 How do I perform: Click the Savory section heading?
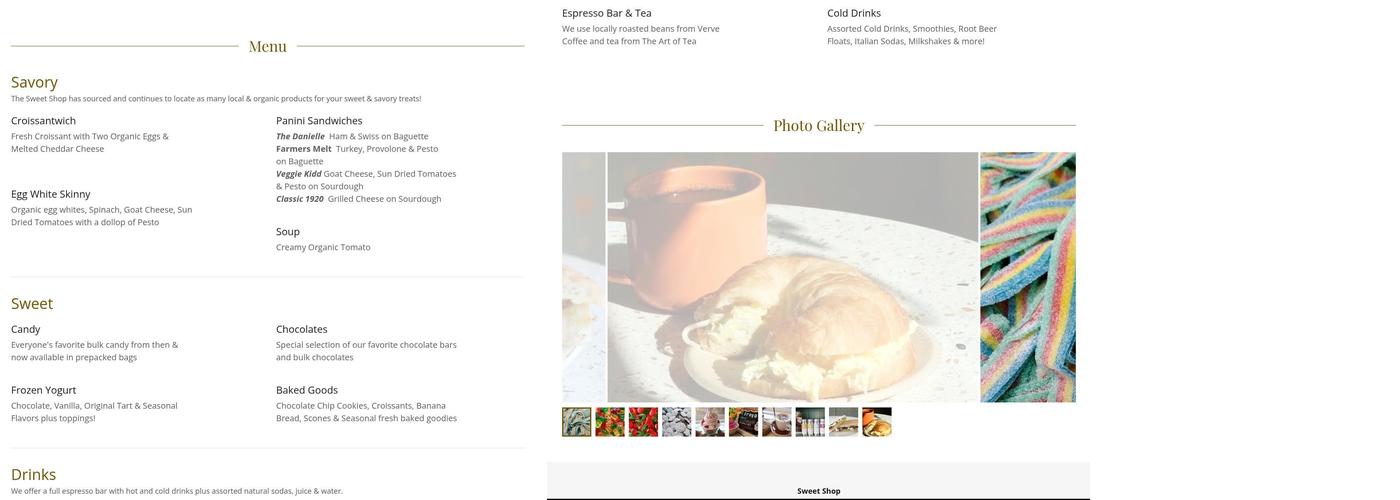click(x=35, y=82)
